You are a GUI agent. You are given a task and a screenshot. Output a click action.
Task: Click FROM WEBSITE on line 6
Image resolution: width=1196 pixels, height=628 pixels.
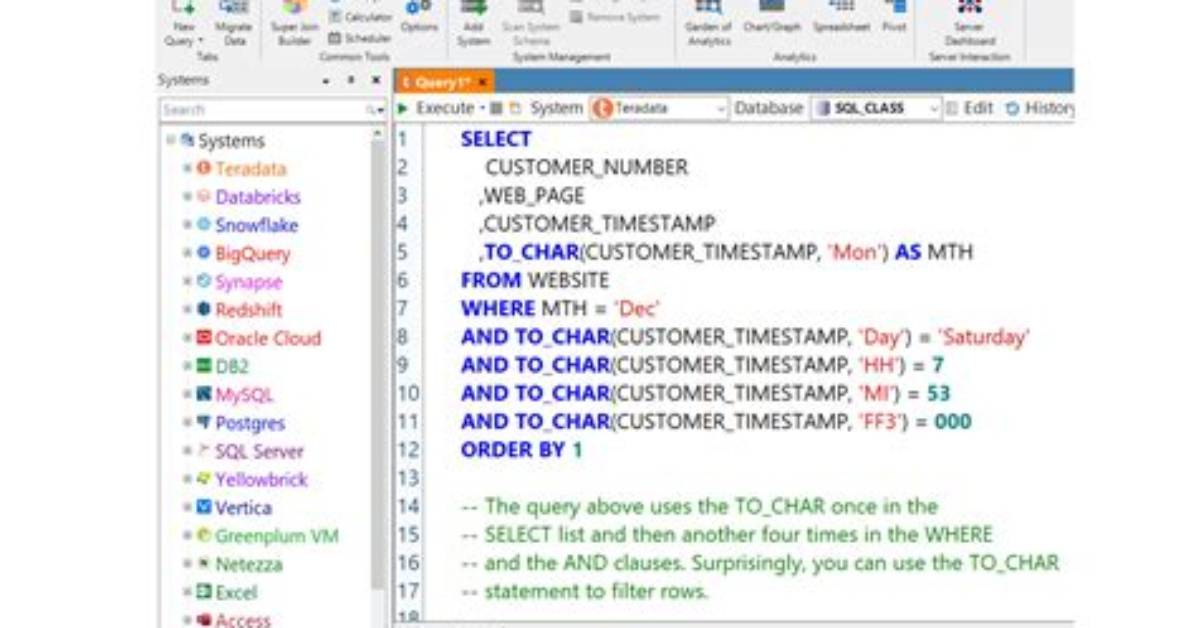(x=535, y=280)
